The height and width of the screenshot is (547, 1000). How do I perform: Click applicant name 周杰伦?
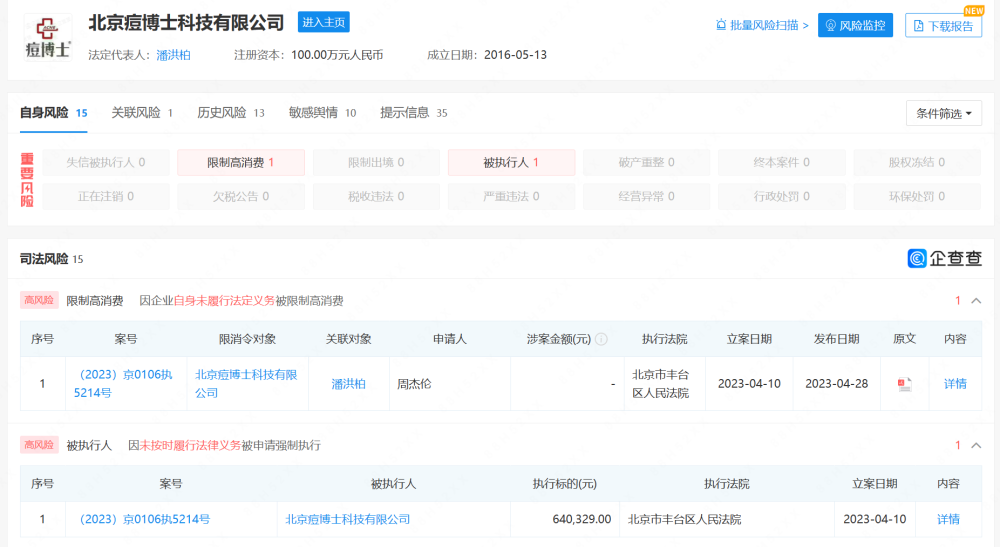point(415,384)
